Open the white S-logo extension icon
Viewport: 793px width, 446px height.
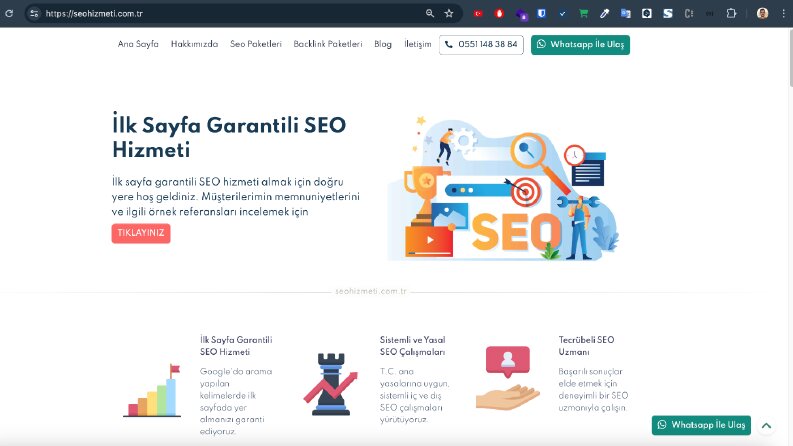(668, 14)
